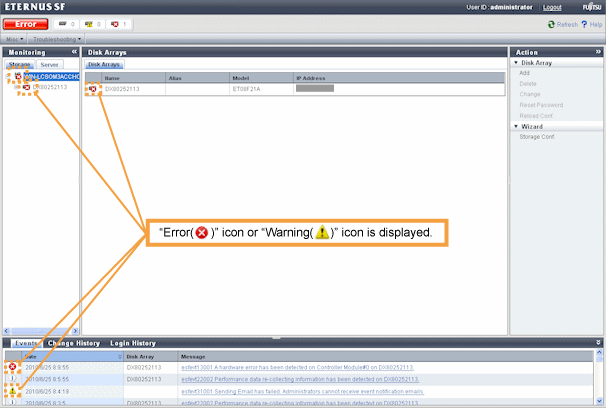Collapse the Action panel with chevrons
This screenshot has height=408, width=606.
pos(598,52)
